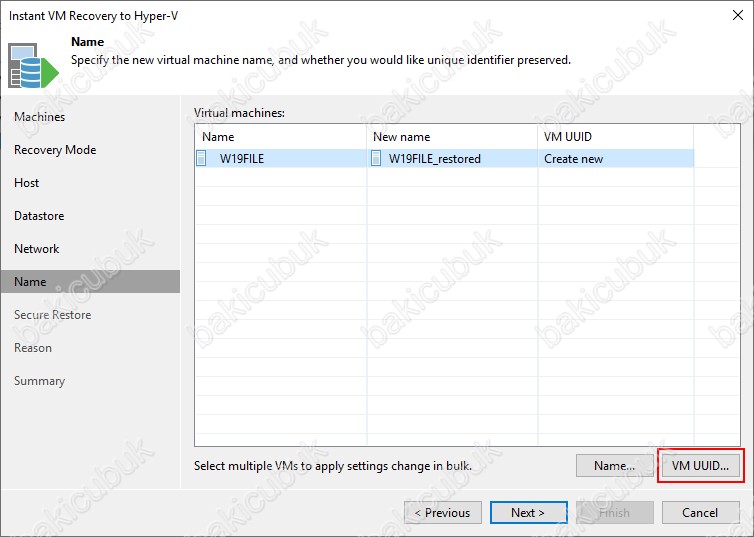
Task: Sort by the VM UUID column header
Action: coord(616,137)
